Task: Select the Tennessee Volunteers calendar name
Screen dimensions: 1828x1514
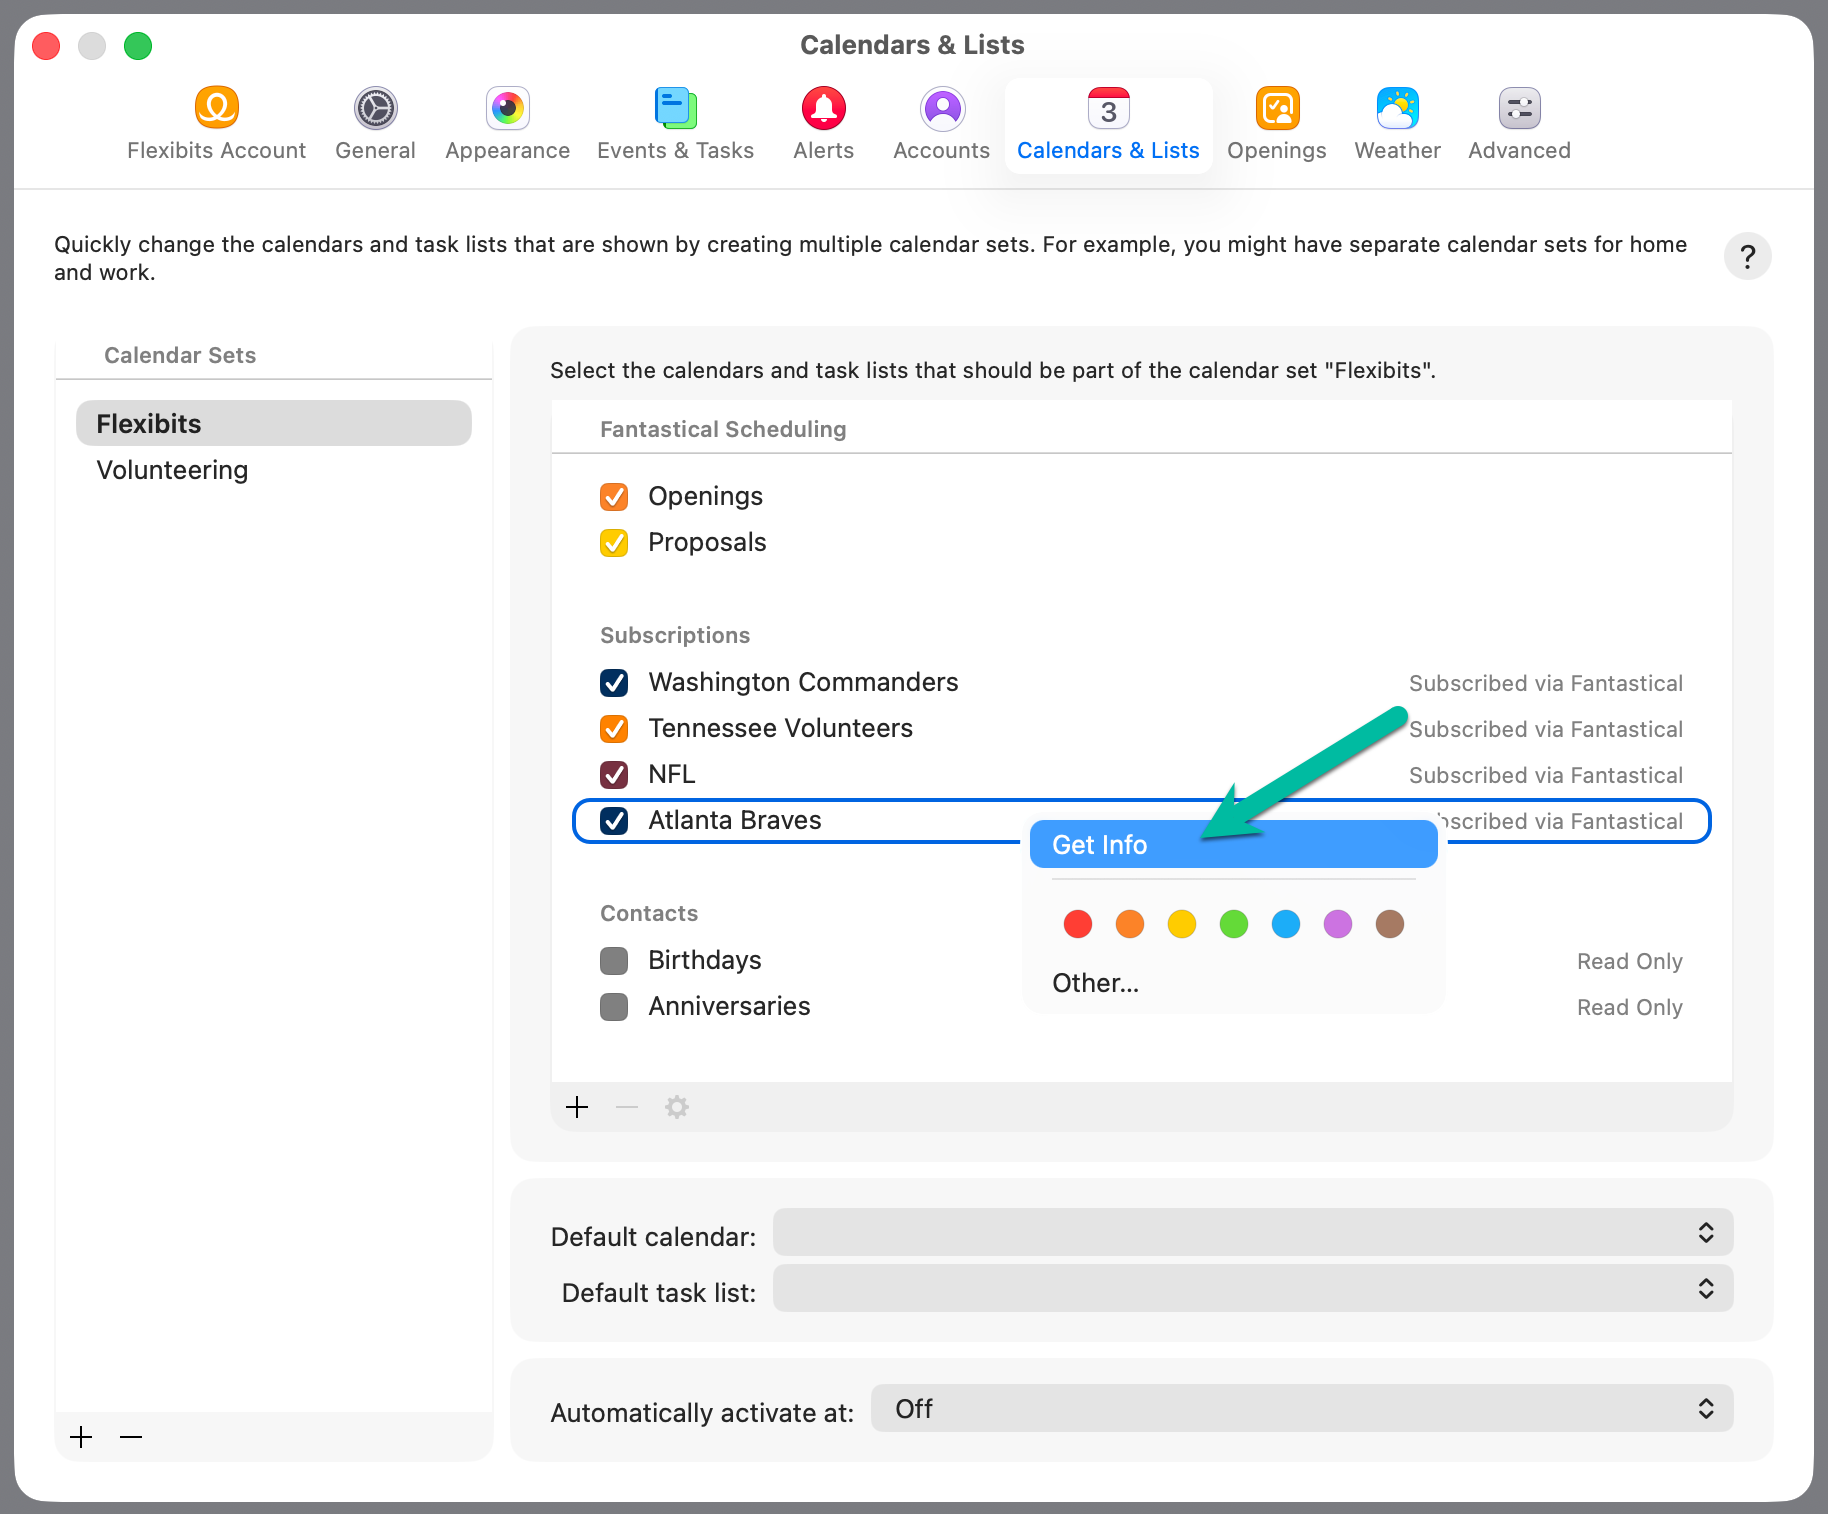Action: point(781,728)
